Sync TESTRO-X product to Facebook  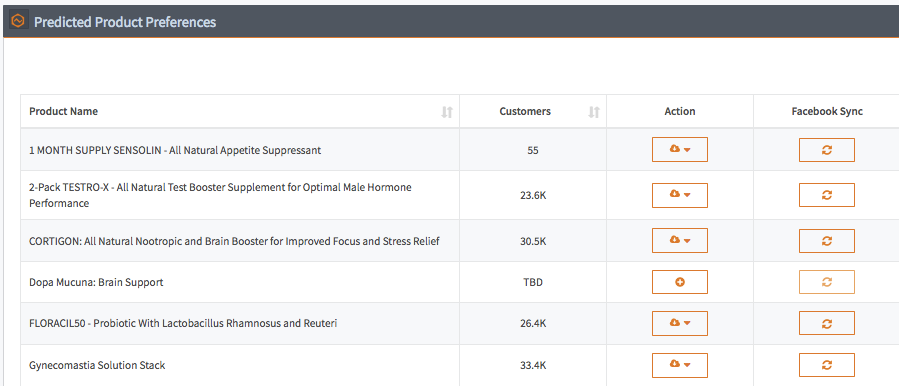click(x=827, y=195)
